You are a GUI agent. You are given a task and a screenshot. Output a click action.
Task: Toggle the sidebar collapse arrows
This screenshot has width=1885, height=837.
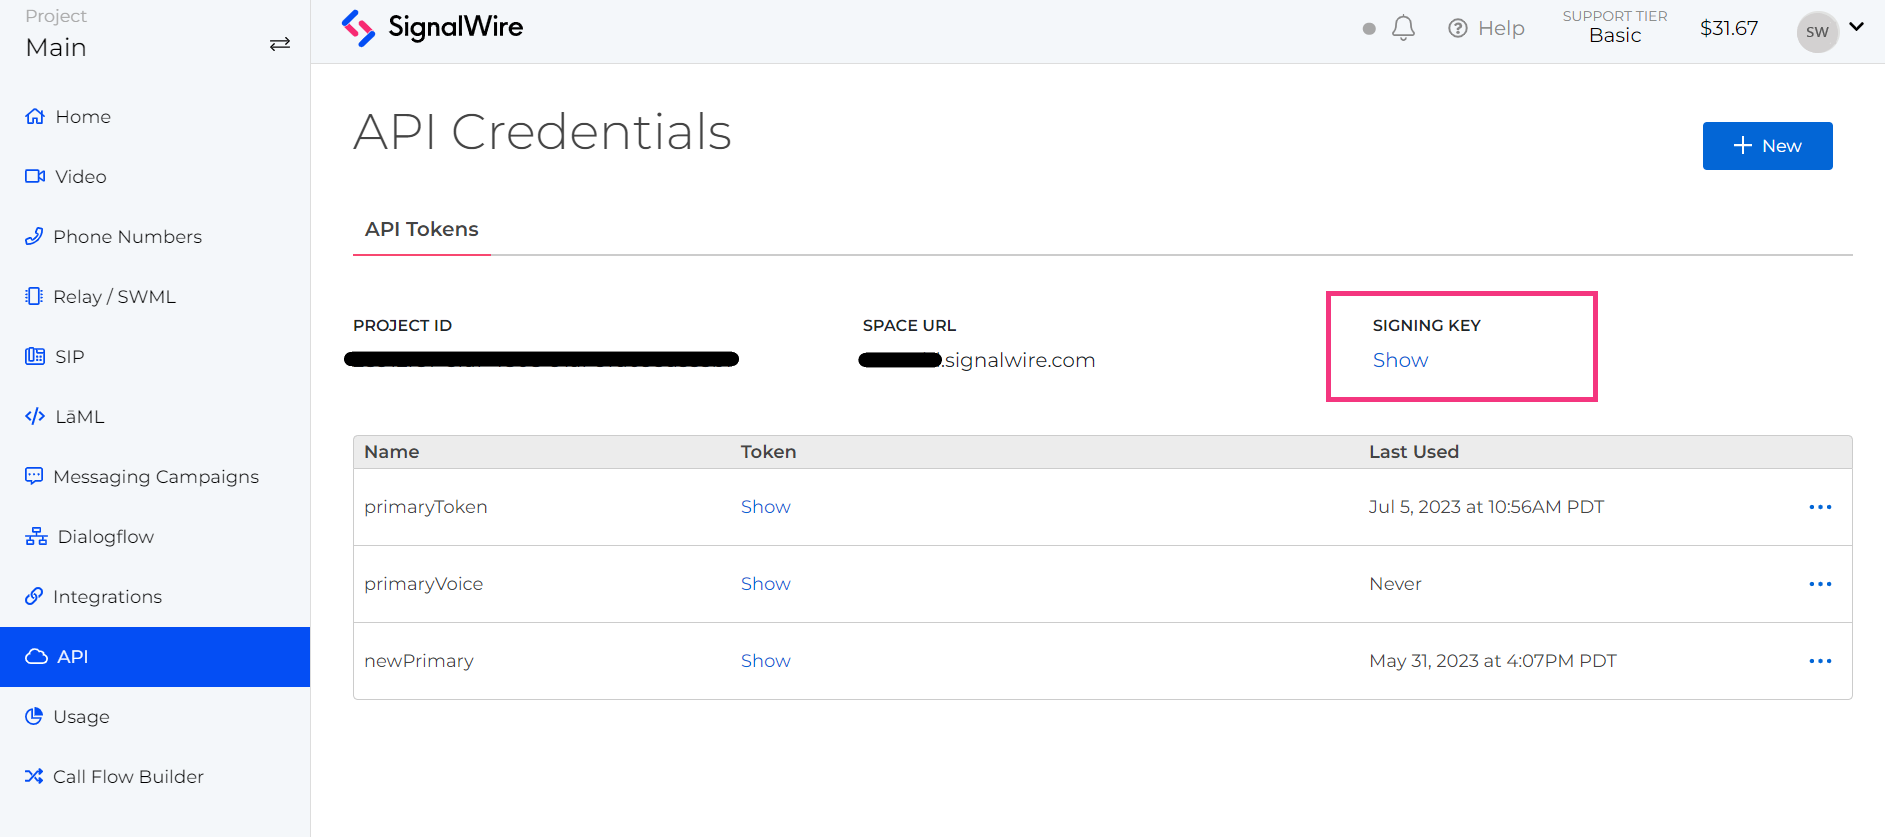point(280,43)
